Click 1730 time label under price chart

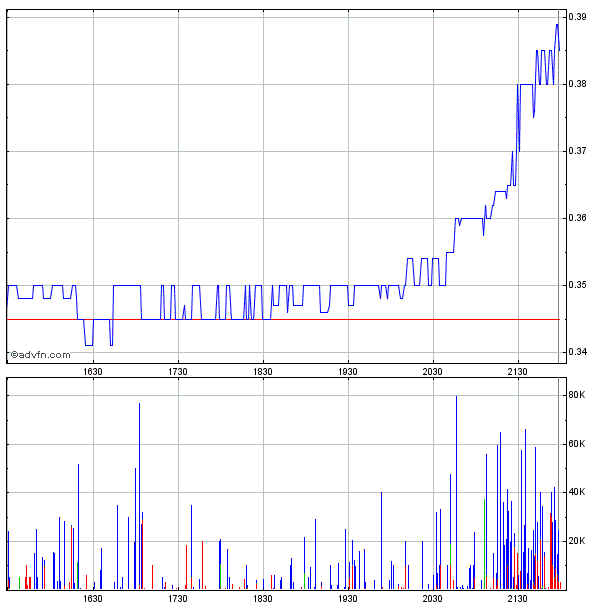tap(178, 372)
